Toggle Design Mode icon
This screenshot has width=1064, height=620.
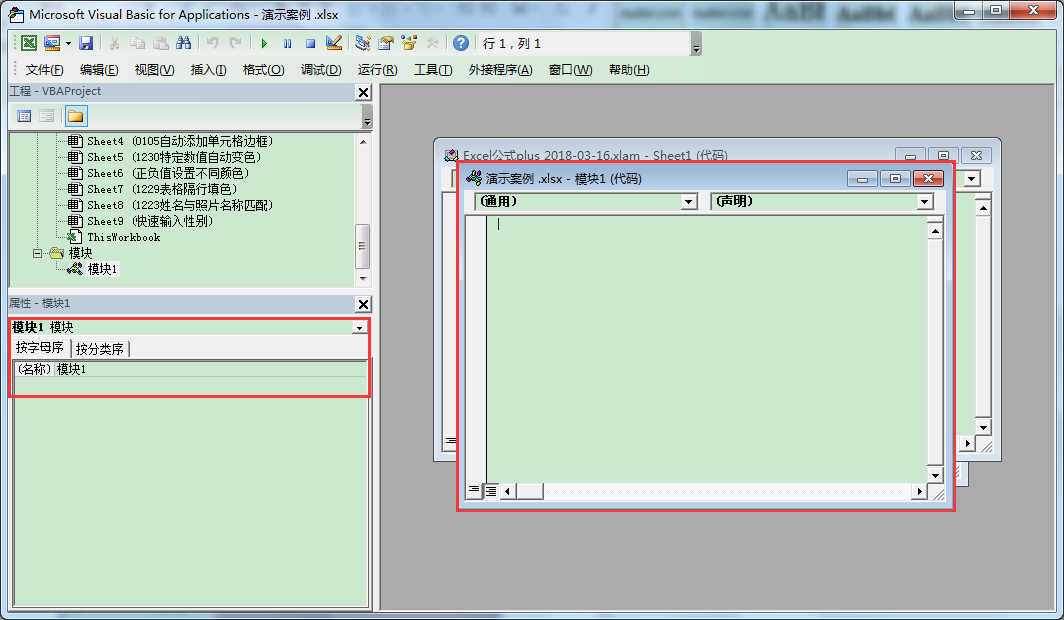(x=333, y=43)
